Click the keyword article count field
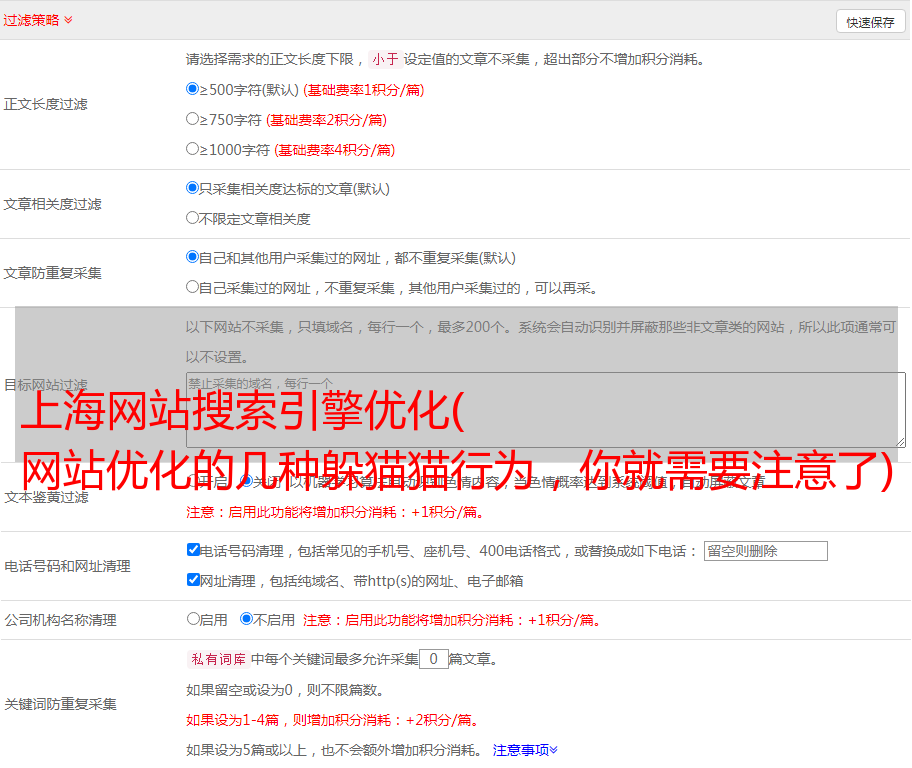912x768 pixels. point(433,659)
